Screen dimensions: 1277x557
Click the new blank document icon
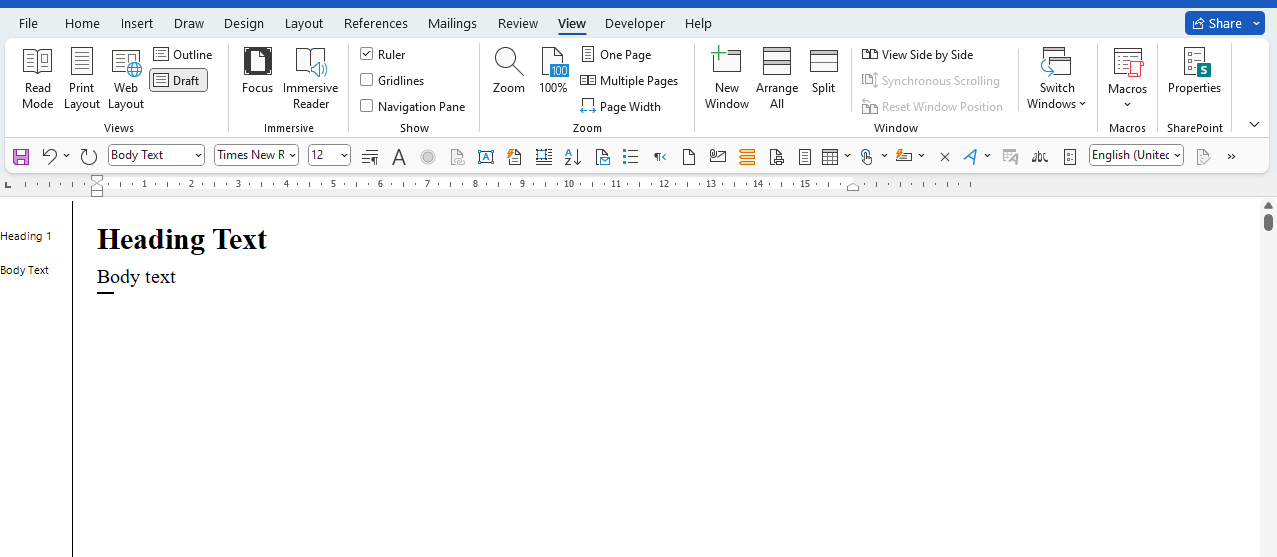(x=688, y=156)
